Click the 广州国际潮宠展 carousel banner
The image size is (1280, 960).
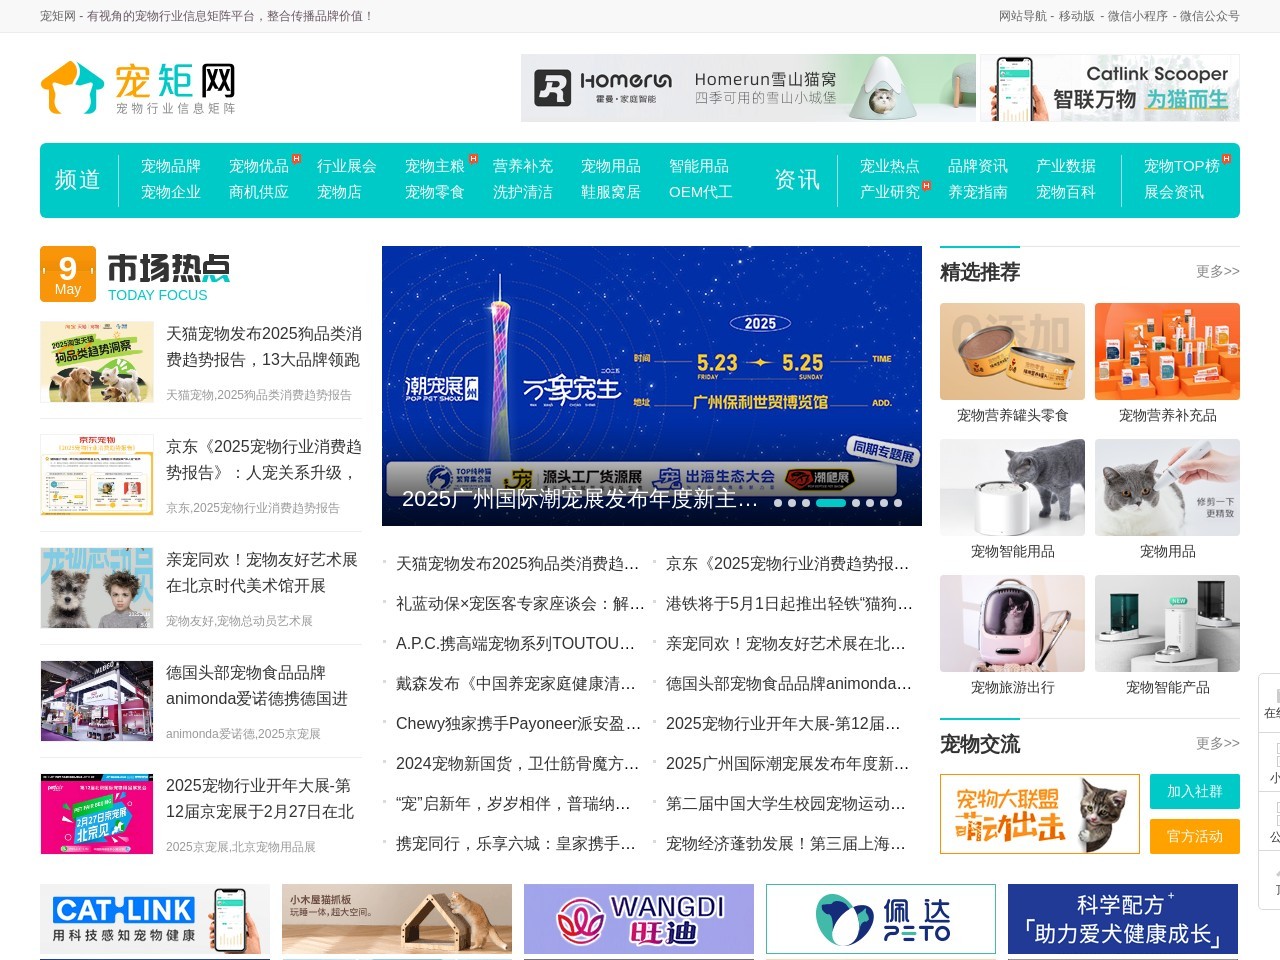pos(652,386)
